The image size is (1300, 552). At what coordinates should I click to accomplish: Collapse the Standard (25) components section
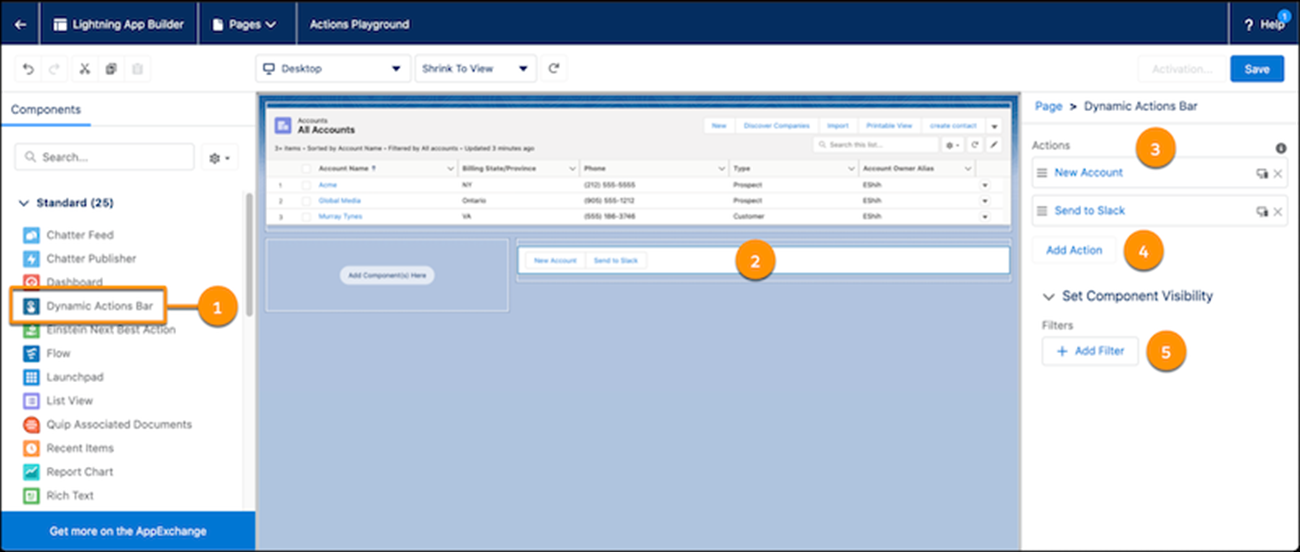24,203
